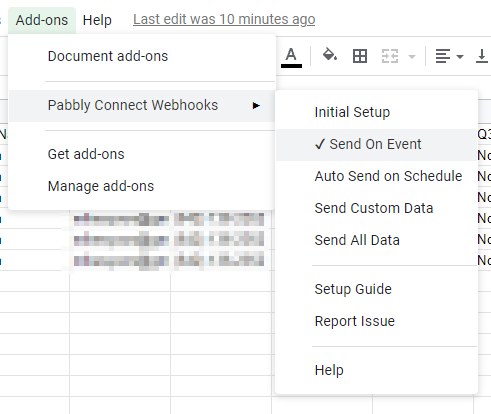
Task: Select Send Custom Data
Action: (377, 208)
